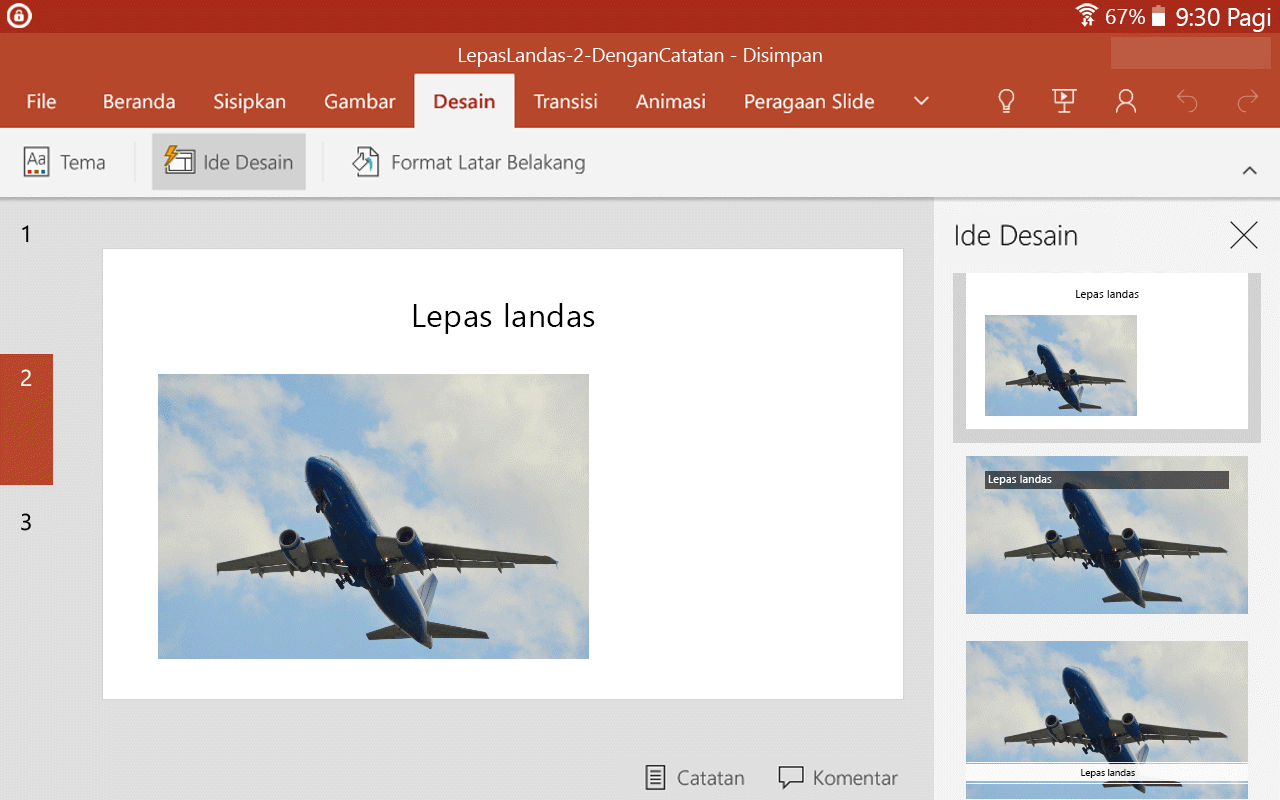Viewport: 1280px width, 800px height.
Task: Select slide 2 in slide list
Action: coord(26,419)
